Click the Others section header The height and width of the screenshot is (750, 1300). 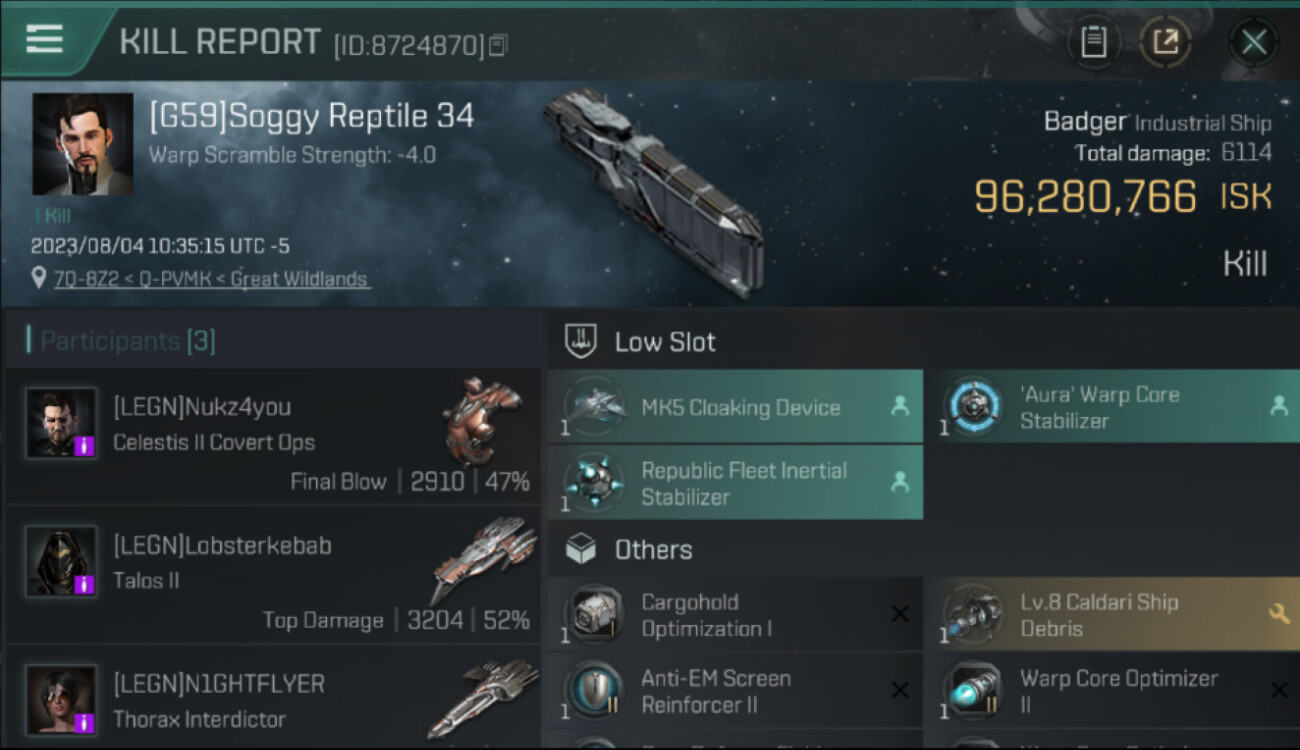pyautogui.click(x=653, y=549)
